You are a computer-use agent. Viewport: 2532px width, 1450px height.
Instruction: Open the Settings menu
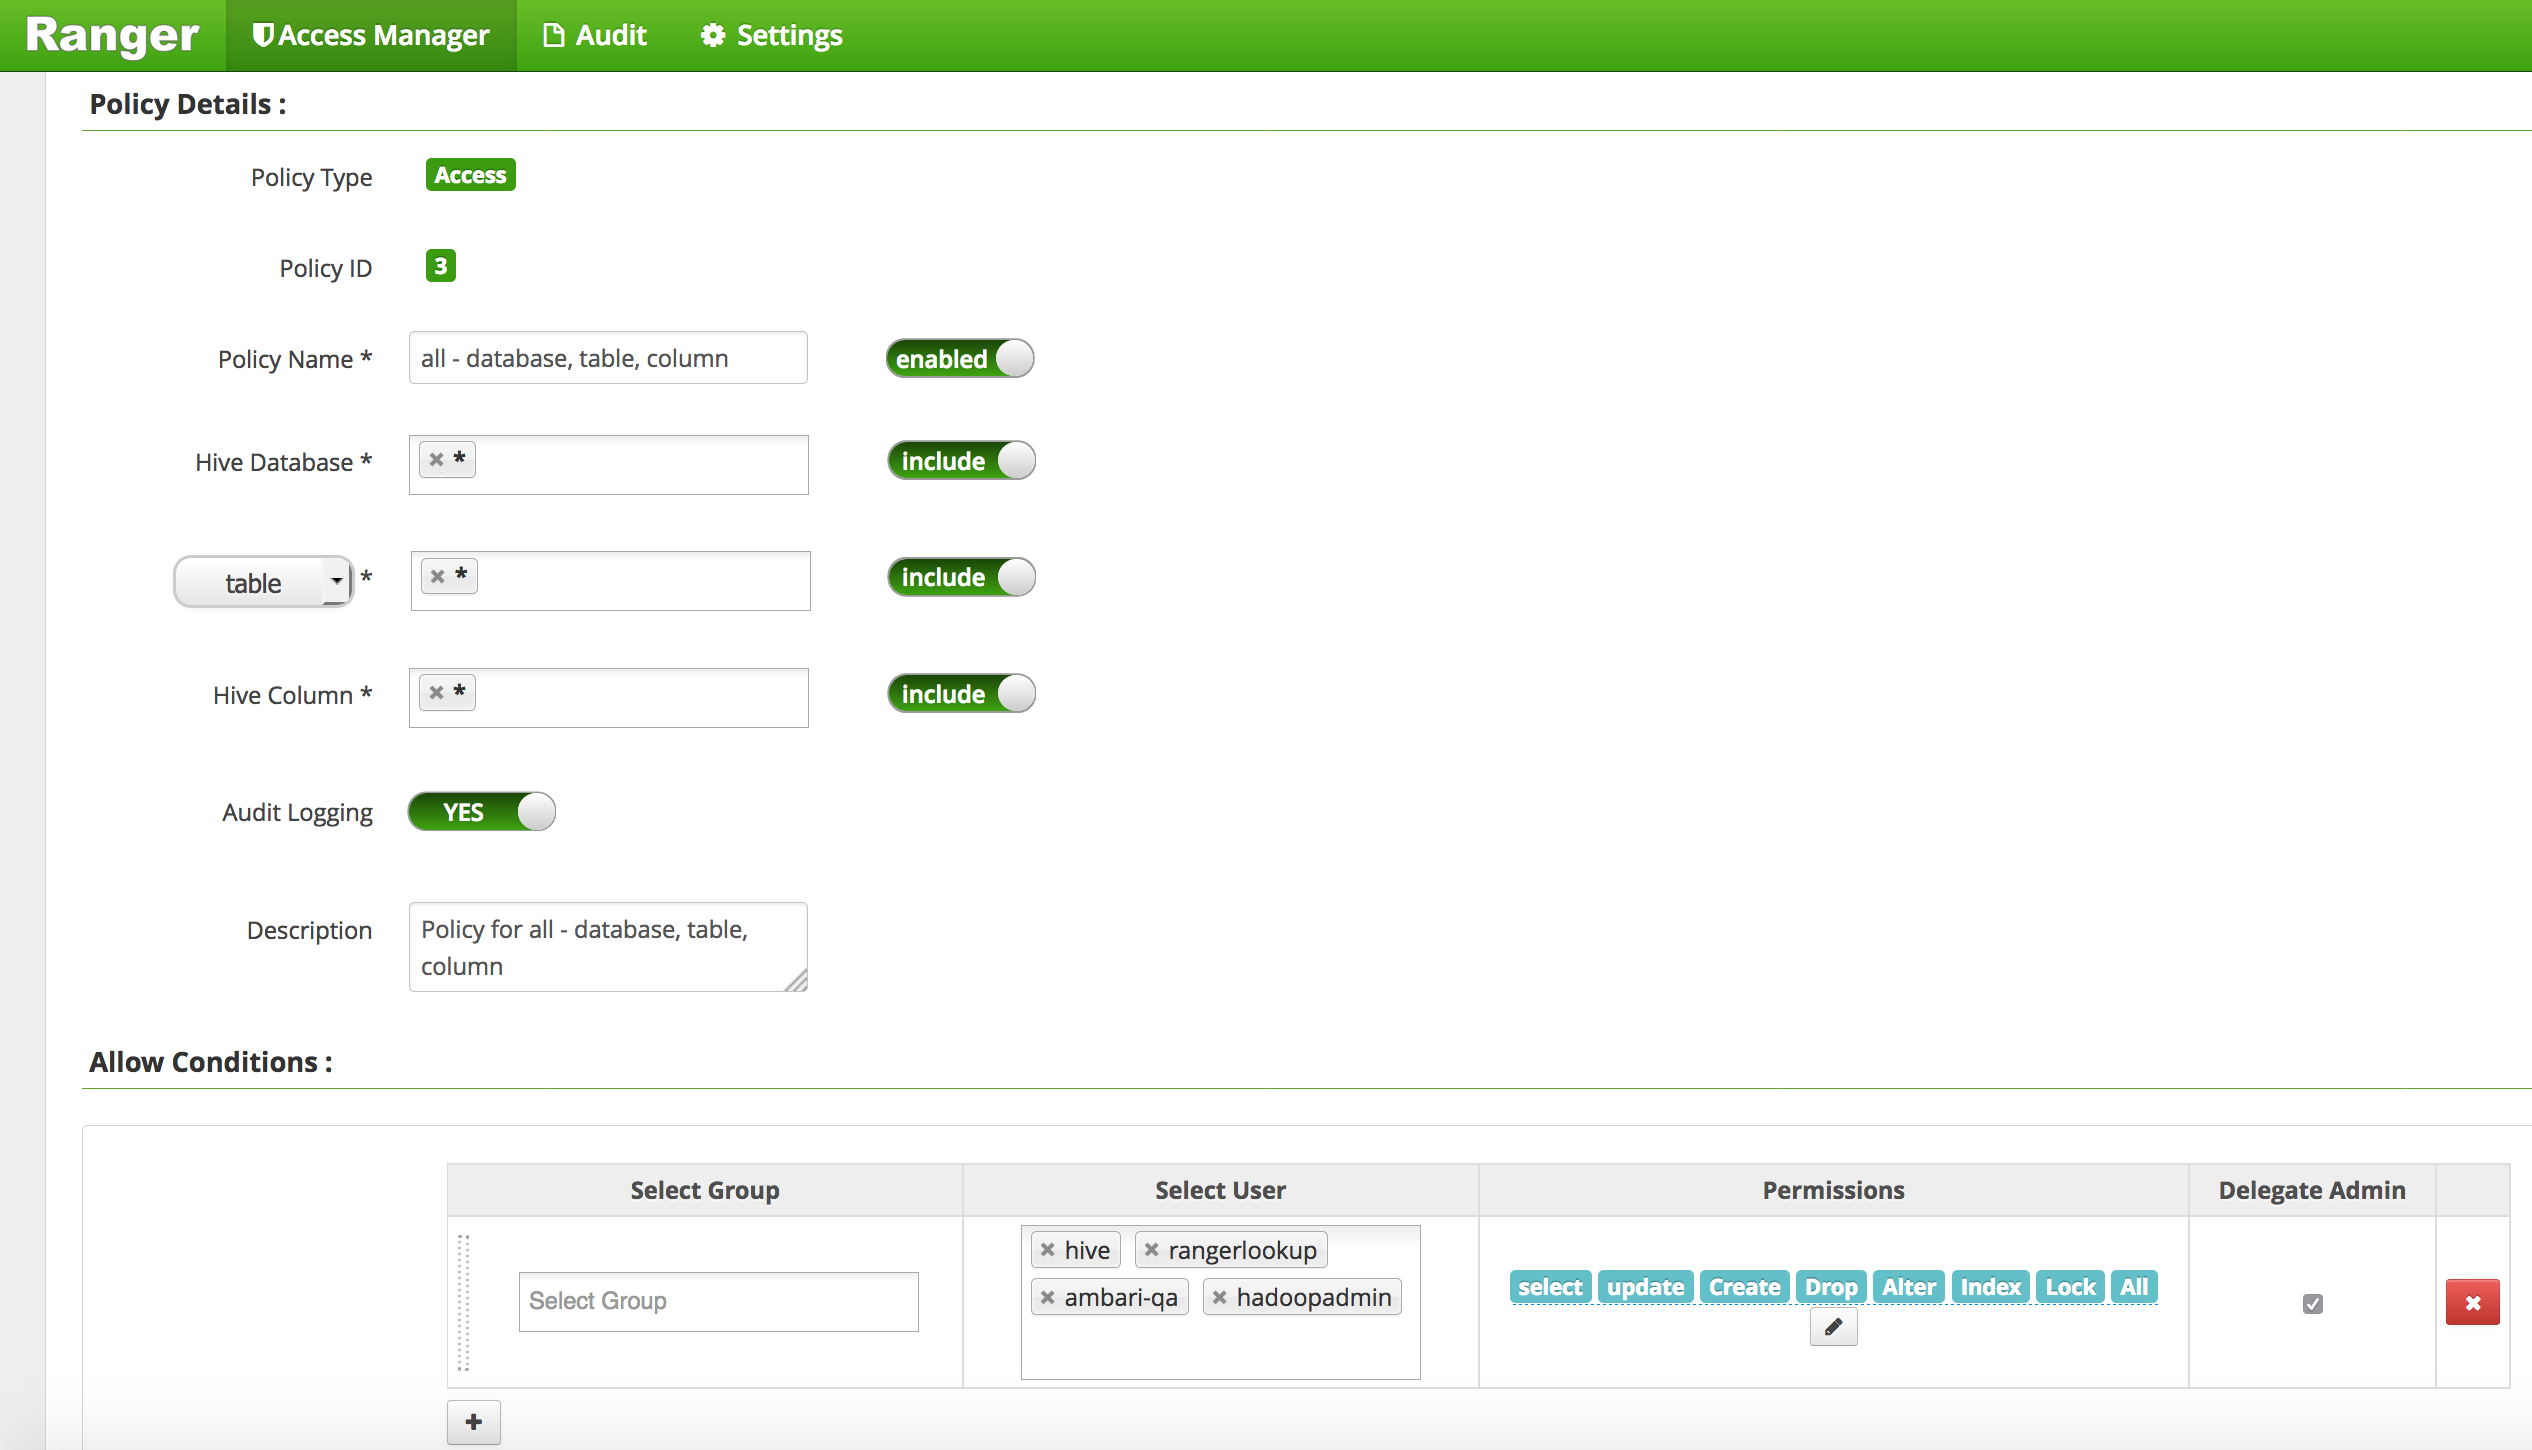[x=771, y=35]
